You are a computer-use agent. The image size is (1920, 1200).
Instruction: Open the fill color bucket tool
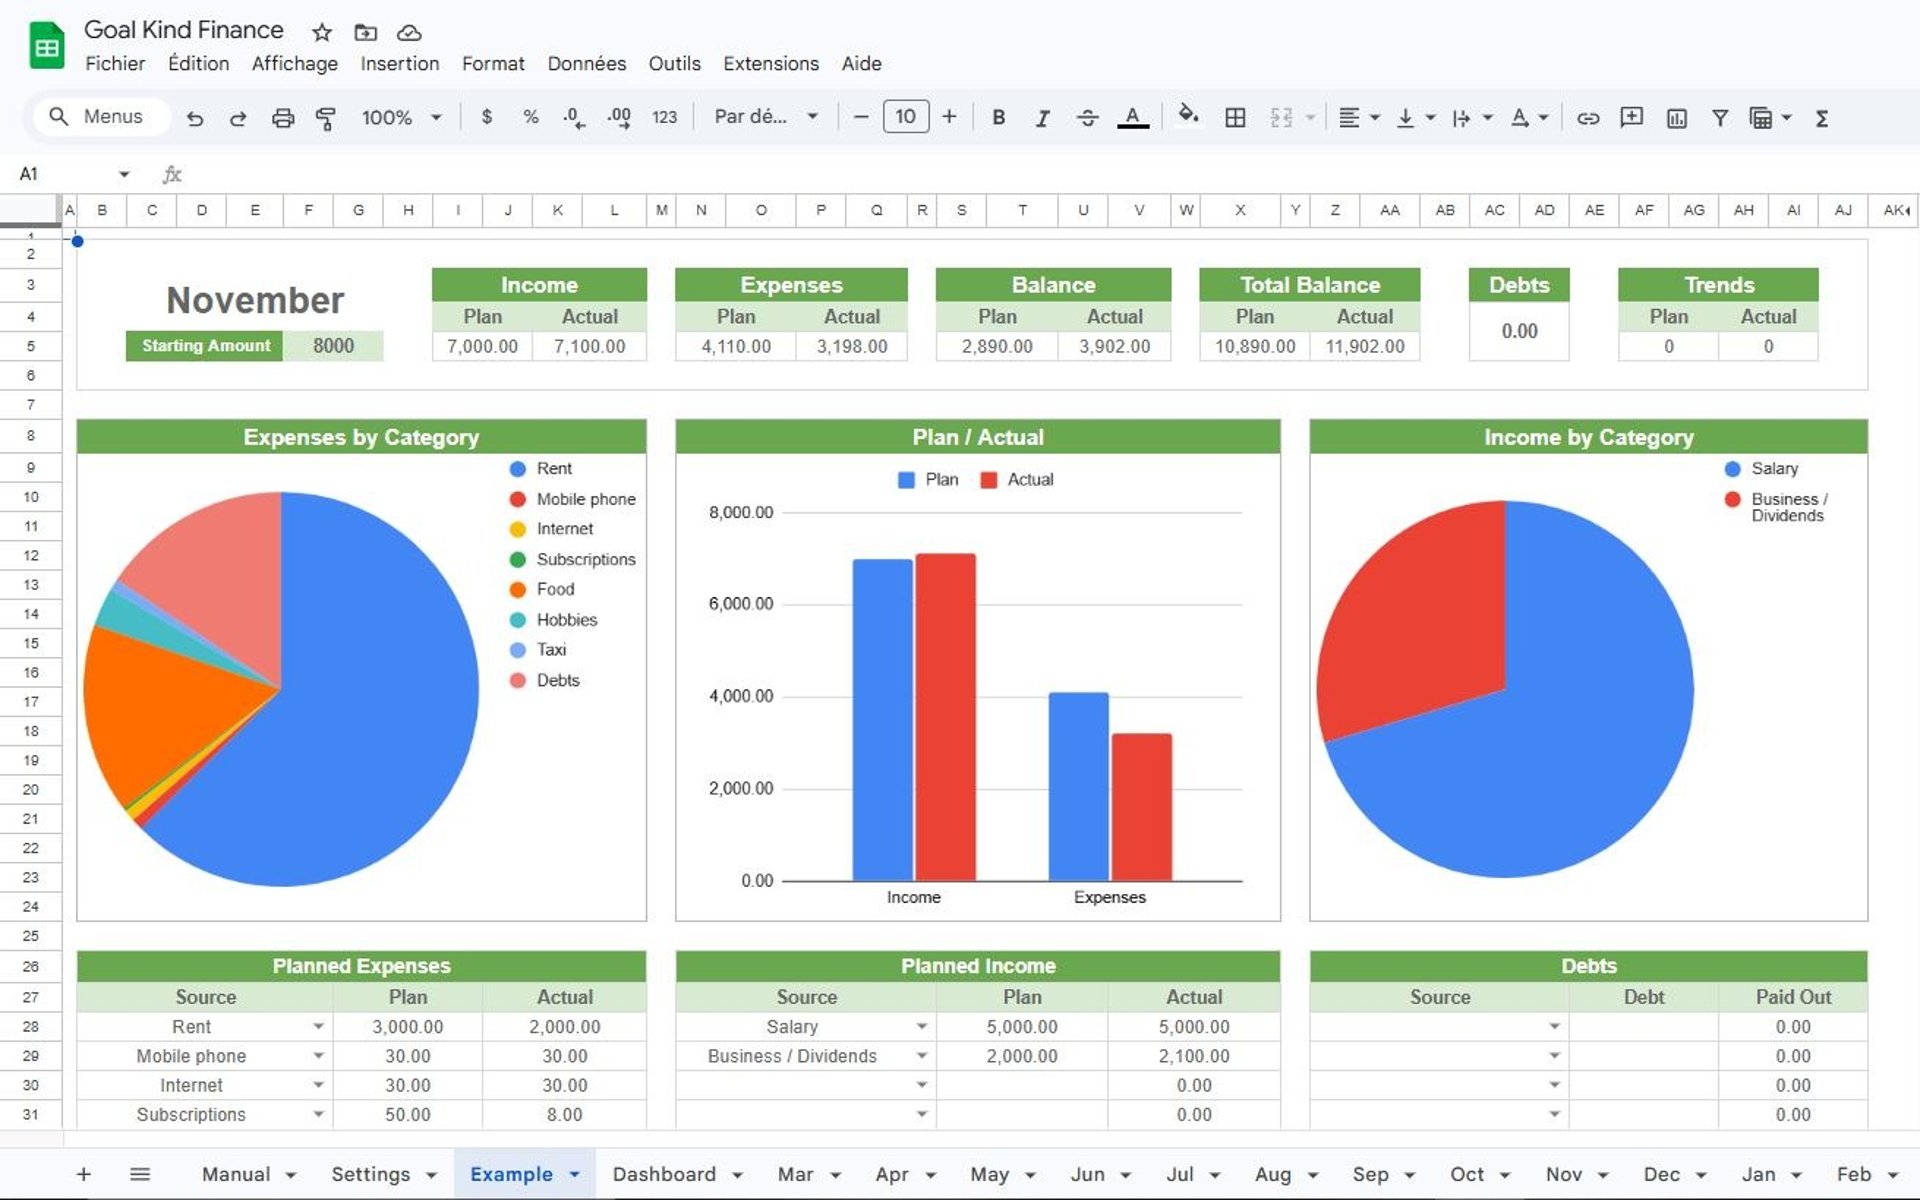(x=1188, y=116)
